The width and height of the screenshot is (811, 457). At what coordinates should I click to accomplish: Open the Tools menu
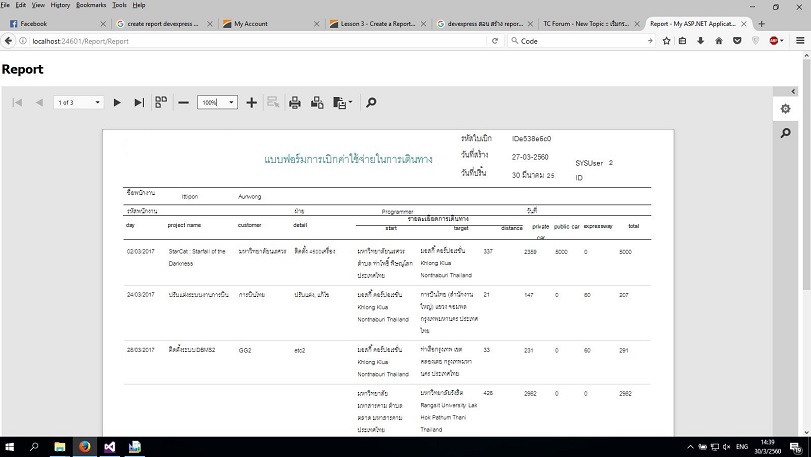[119, 5]
